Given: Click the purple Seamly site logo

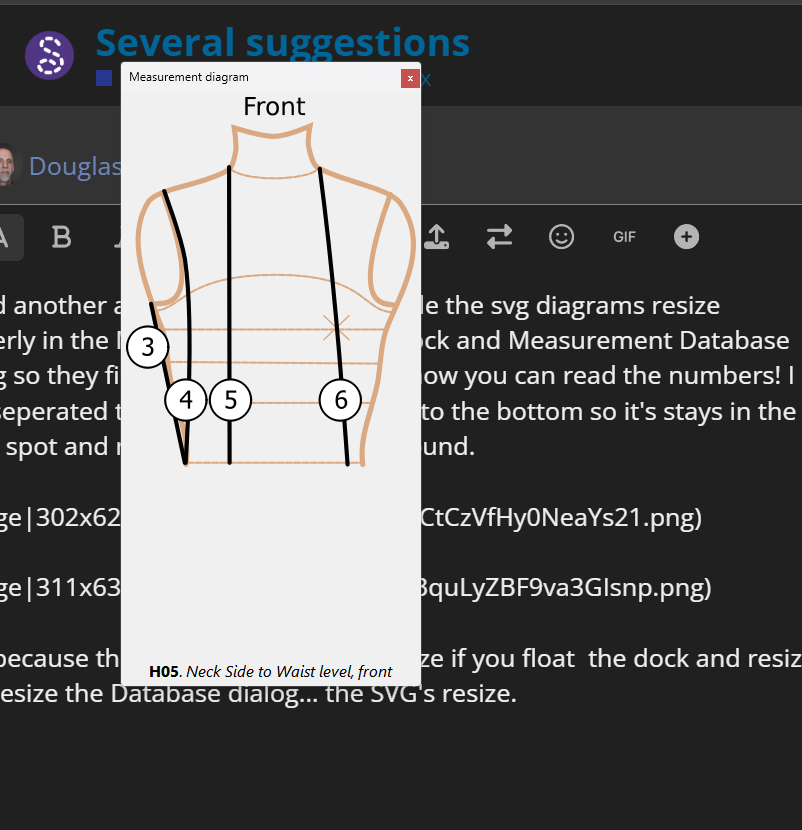Looking at the screenshot, I should pyautogui.click(x=49, y=56).
